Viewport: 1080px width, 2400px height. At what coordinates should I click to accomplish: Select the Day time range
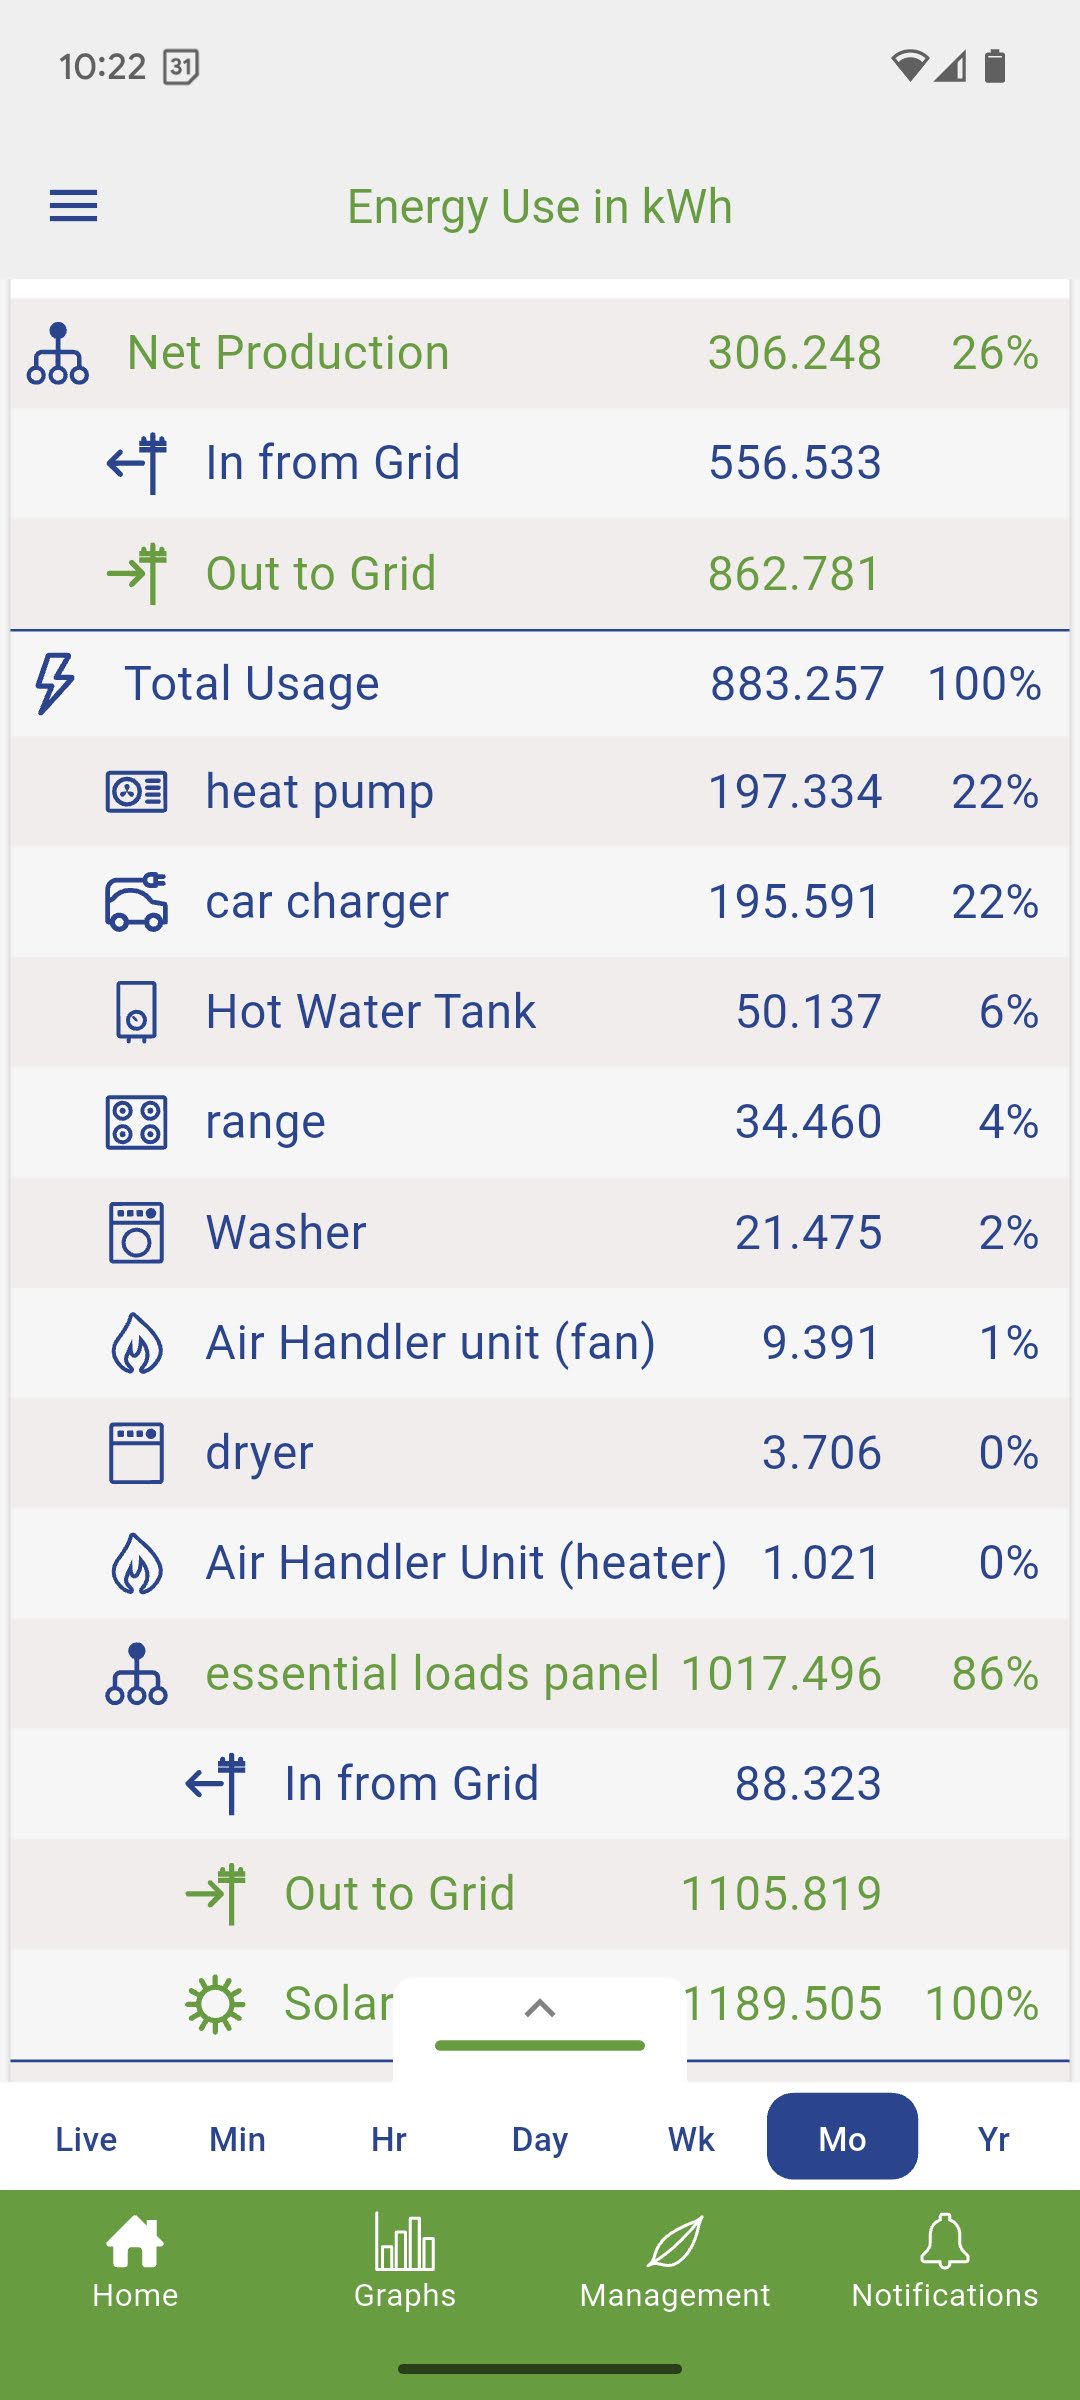540,2139
